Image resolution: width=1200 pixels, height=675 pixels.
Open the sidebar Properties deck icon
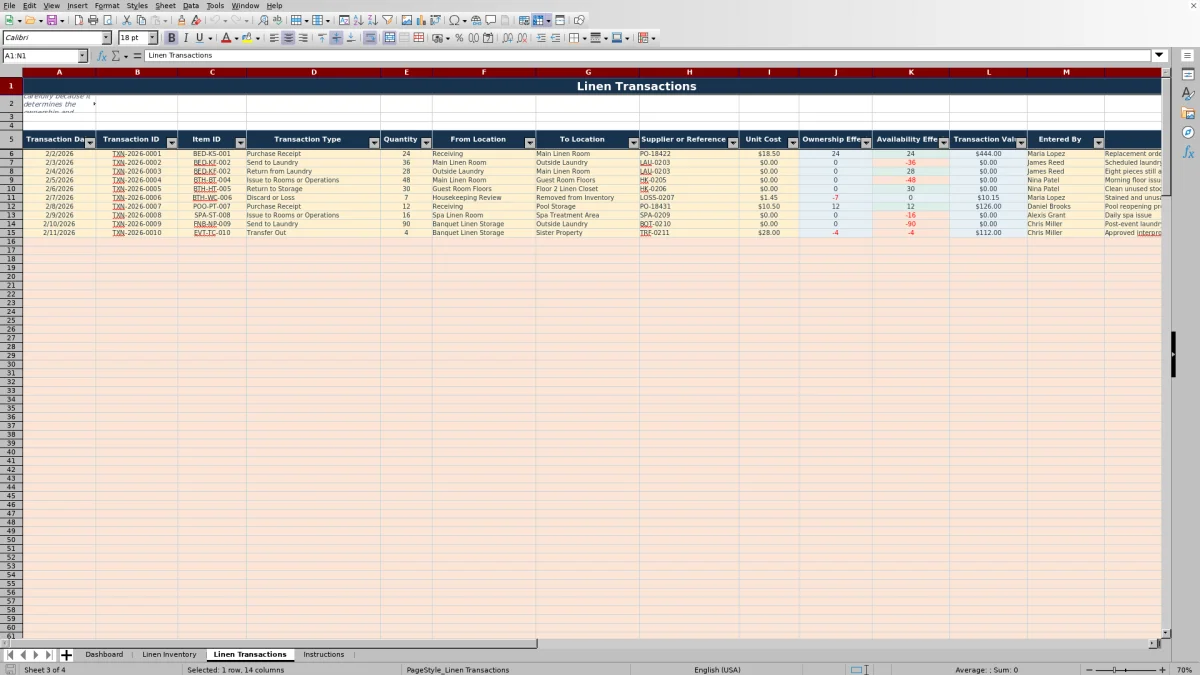pos(1188,74)
